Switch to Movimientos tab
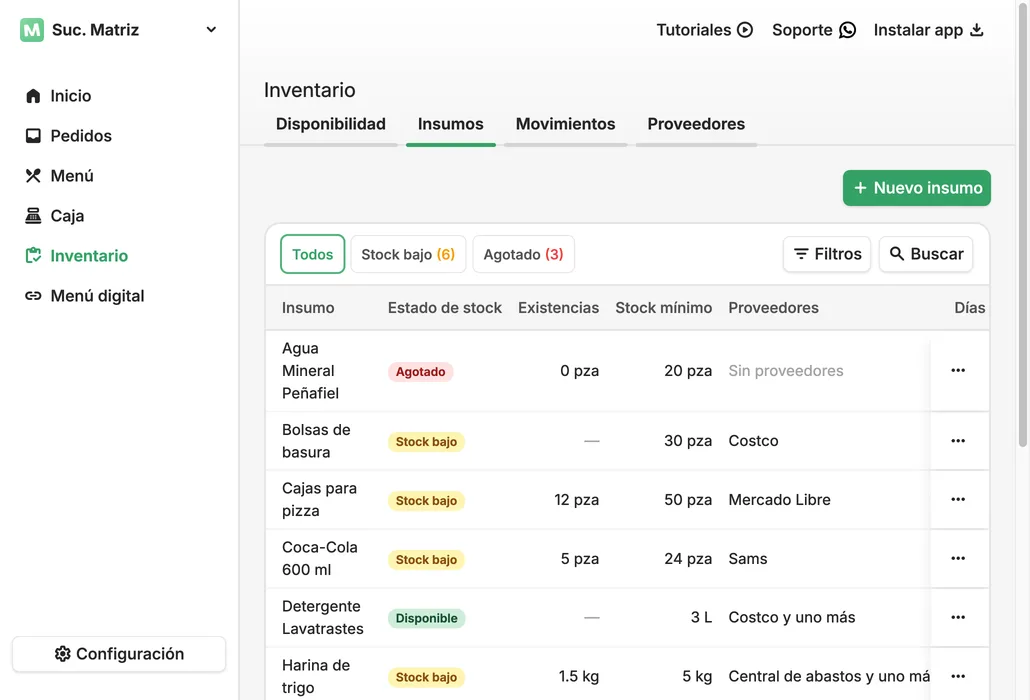This screenshot has height=700, width=1030. click(566, 124)
